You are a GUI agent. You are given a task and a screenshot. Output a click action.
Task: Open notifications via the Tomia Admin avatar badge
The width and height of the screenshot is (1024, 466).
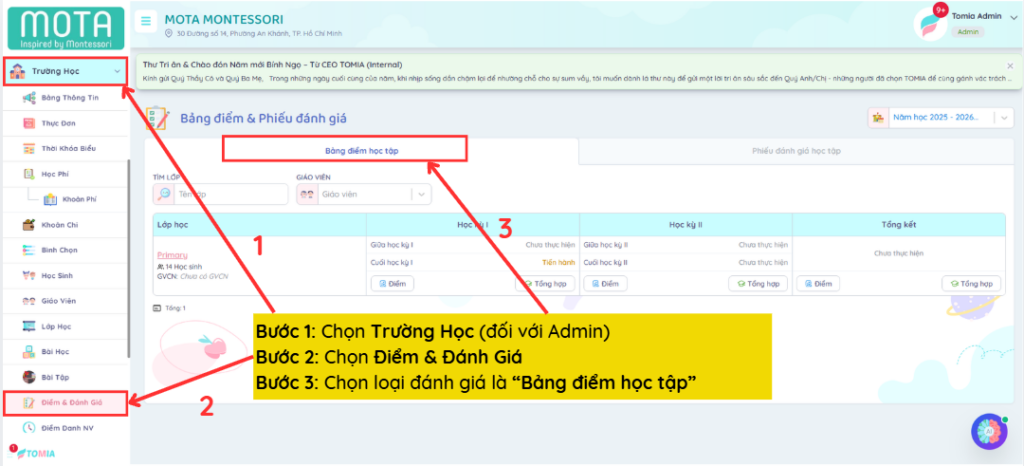pos(938,11)
